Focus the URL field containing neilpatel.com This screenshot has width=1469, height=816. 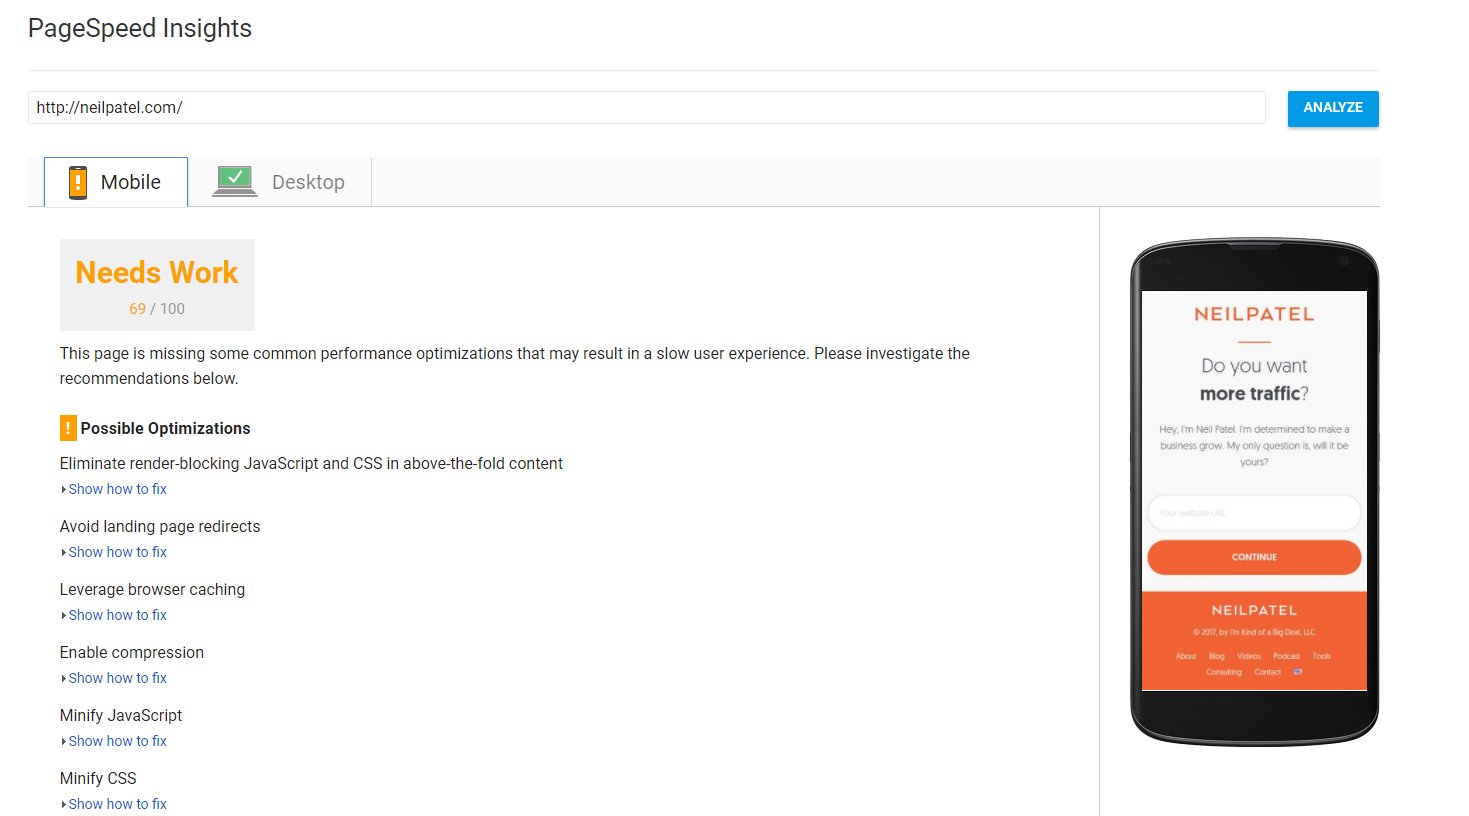click(x=647, y=108)
